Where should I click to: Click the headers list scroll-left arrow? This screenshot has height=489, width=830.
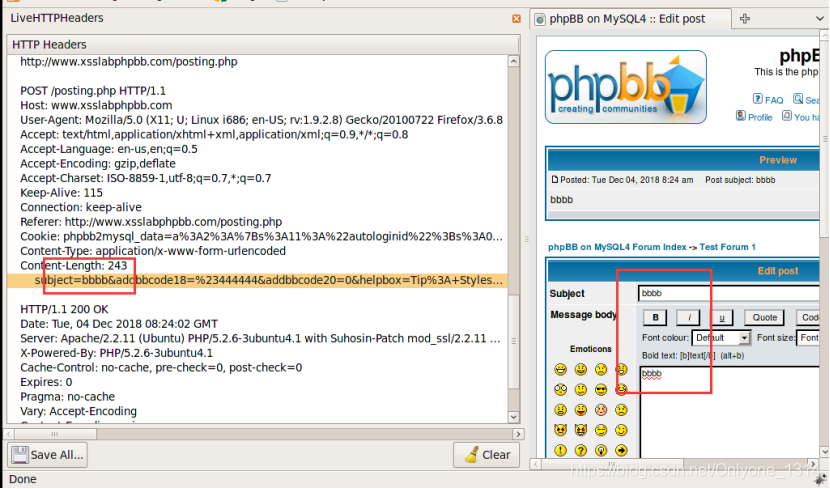(9, 434)
